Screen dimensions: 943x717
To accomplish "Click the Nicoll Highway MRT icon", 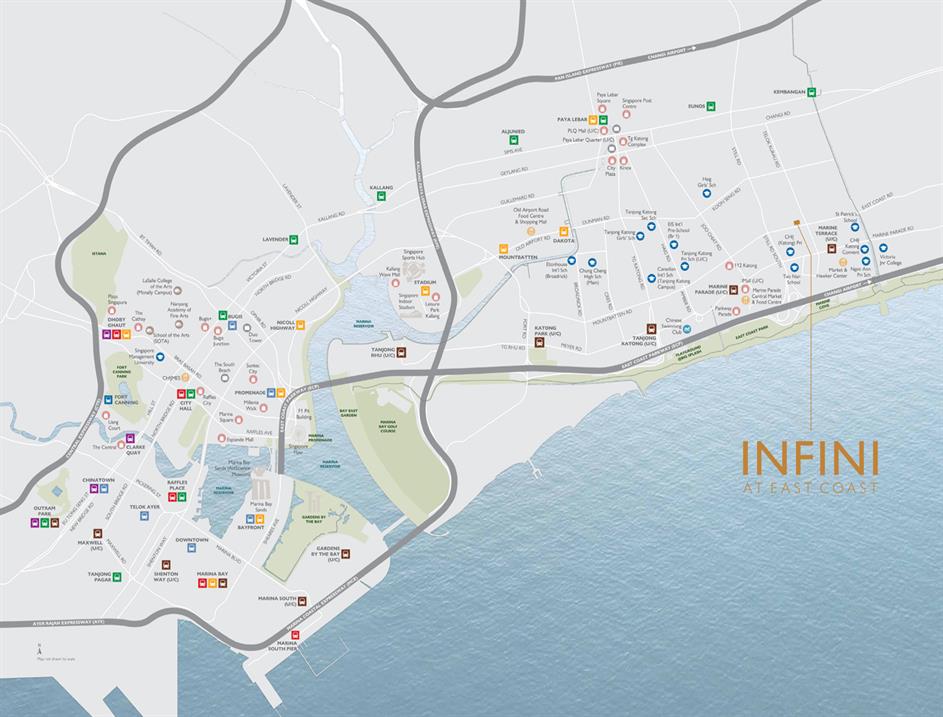I will point(300,324).
